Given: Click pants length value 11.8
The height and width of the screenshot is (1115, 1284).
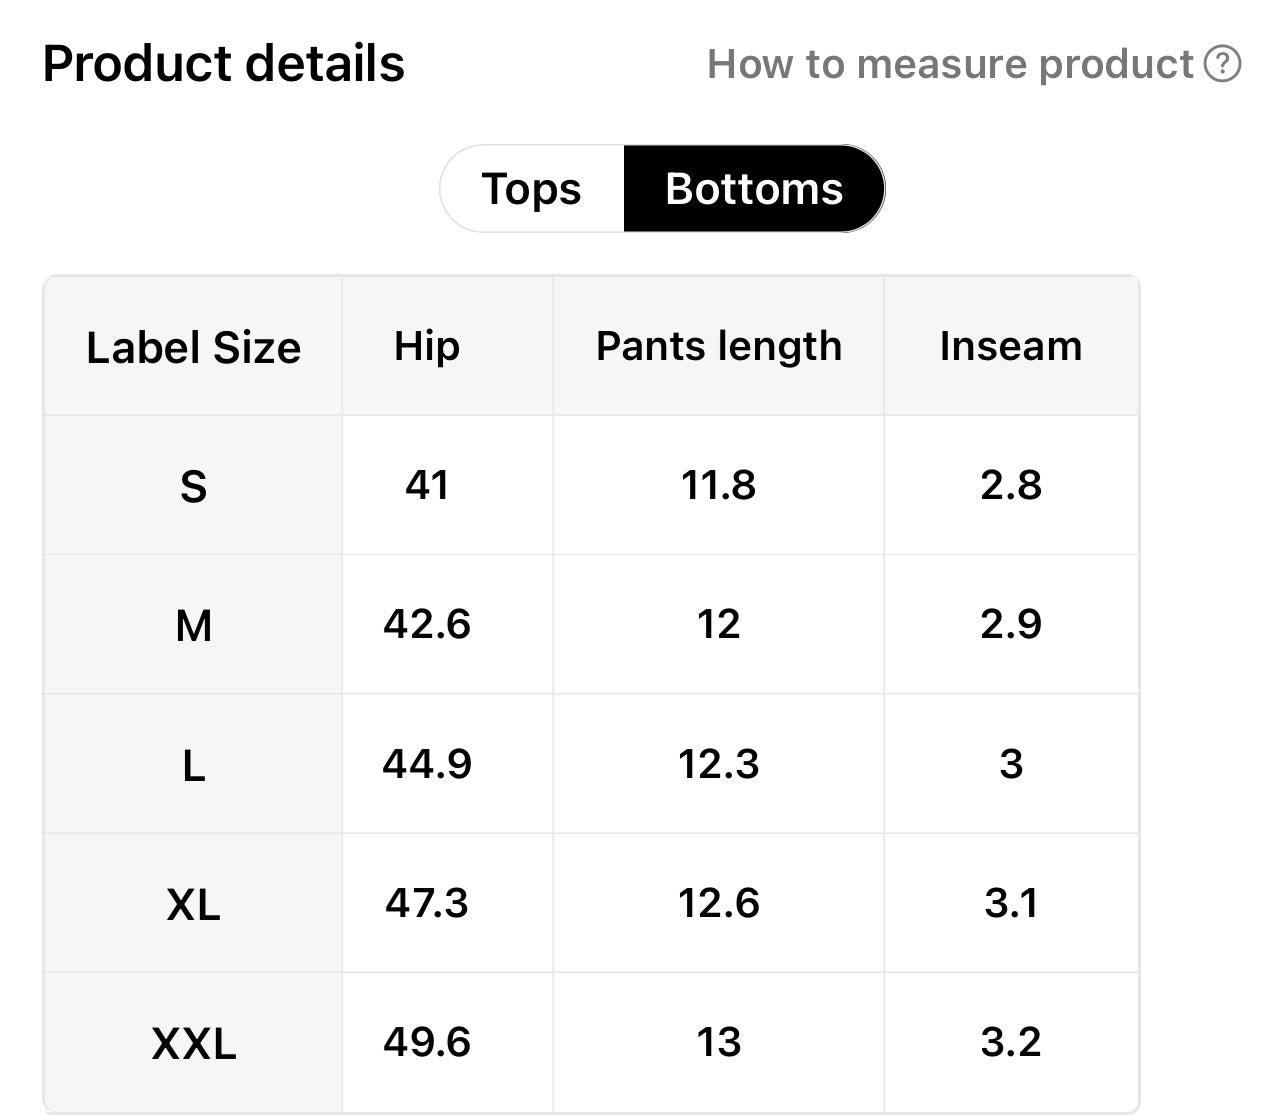Looking at the screenshot, I should 718,485.
